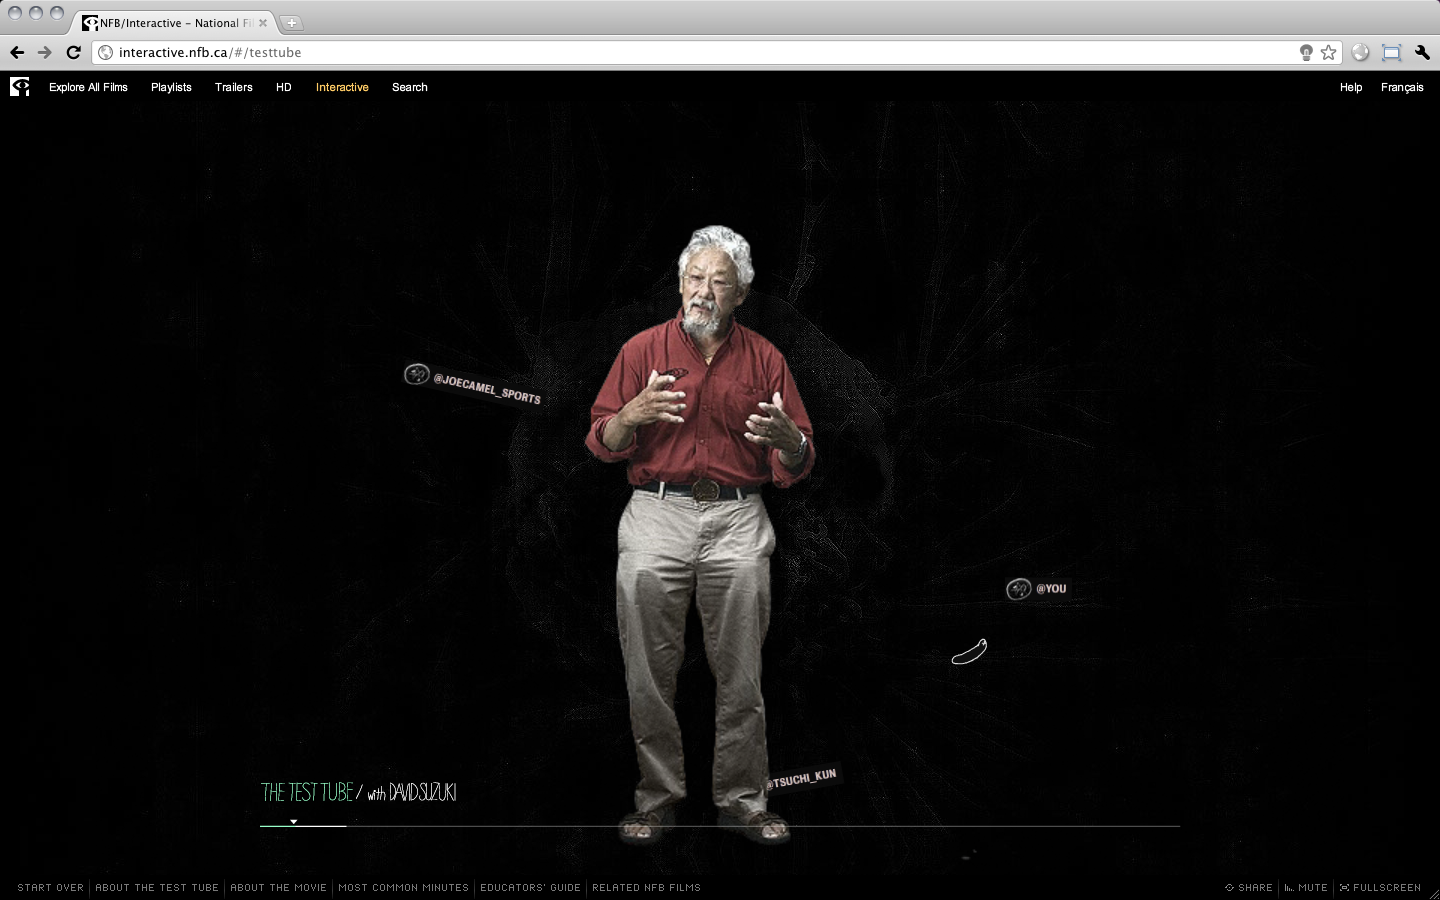Viewport: 1440px width, 900px height.
Task: Click the @TSUCHI_KUN label
Action: tap(801, 779)
